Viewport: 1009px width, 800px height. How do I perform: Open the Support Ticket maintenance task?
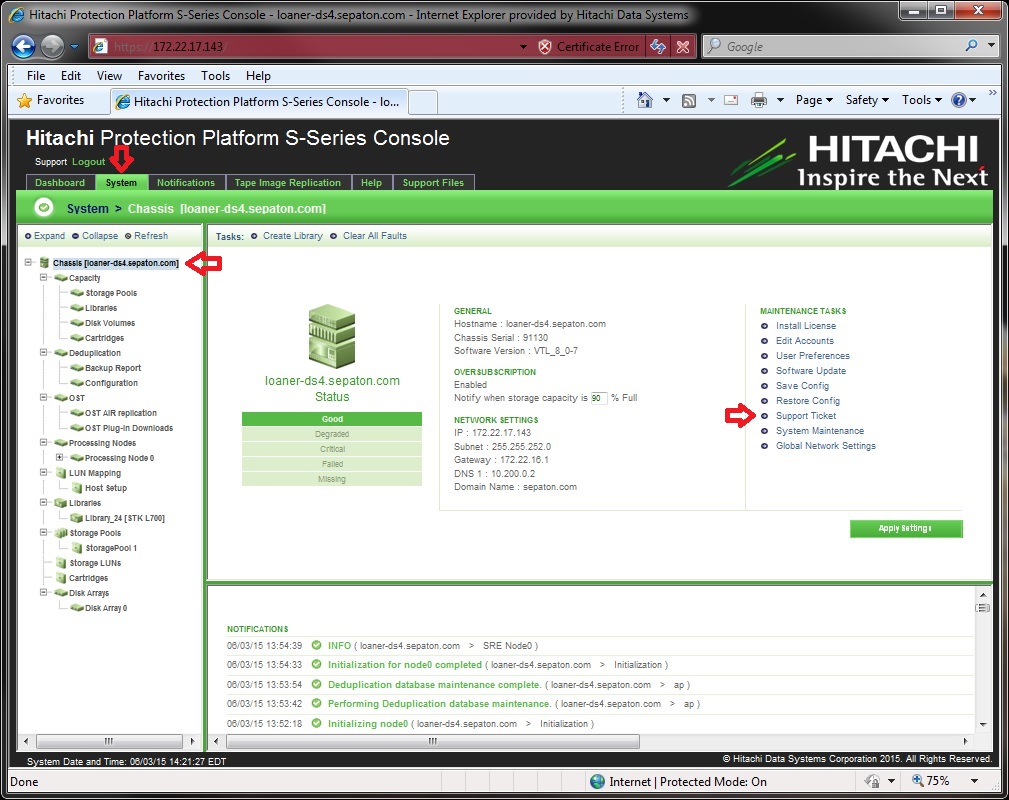tap(806, 415)
